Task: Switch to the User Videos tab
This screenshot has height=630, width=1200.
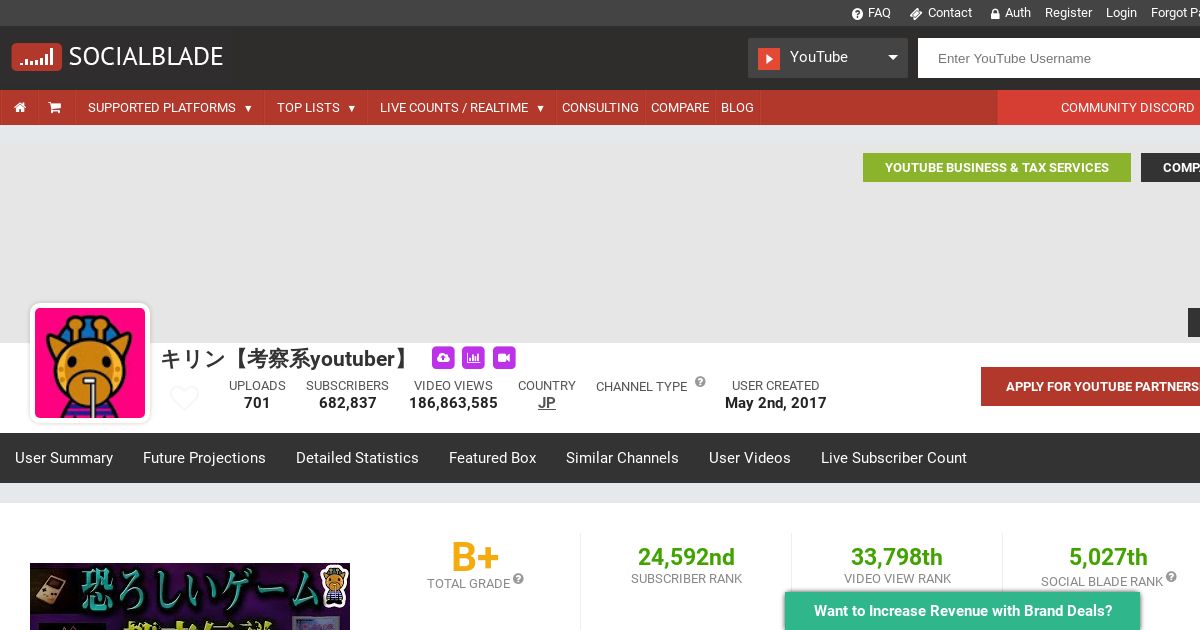Action: tap(750, 458)
